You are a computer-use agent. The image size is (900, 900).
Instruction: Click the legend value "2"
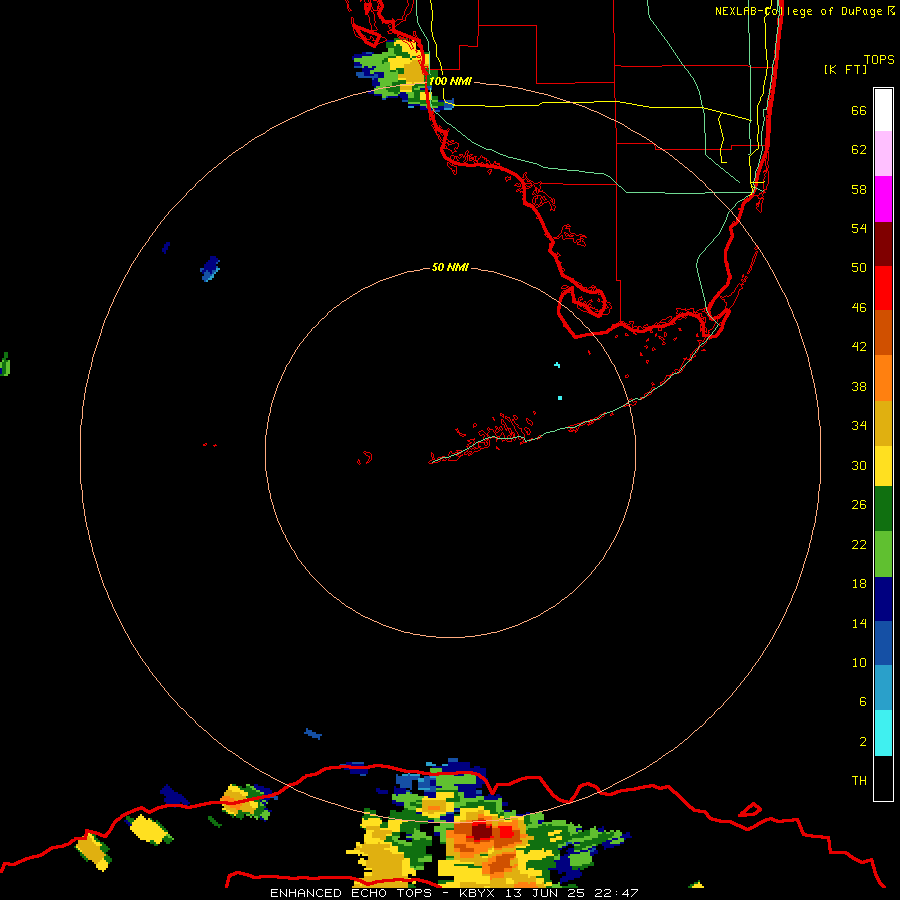[863, 741]
